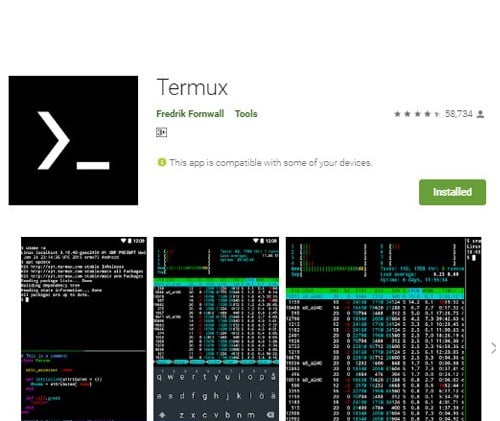The image size is (500, 421).
Task: Open second screenshot with on-screen keyboard
Action: click(x=216, y=329)
